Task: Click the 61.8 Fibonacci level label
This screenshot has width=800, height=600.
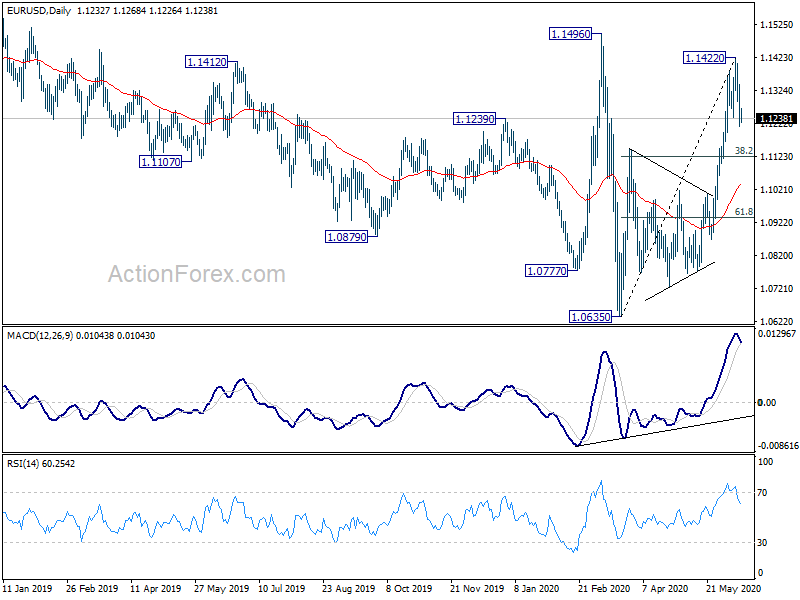Action: pos(743,212)
